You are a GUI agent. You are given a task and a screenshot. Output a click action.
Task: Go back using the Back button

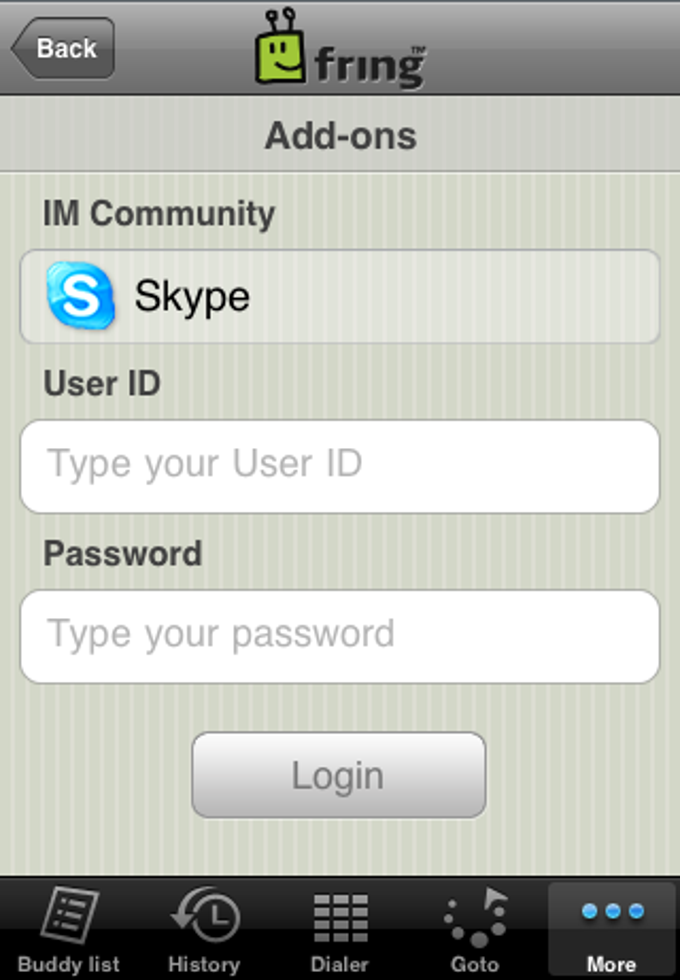pos(62,48)
